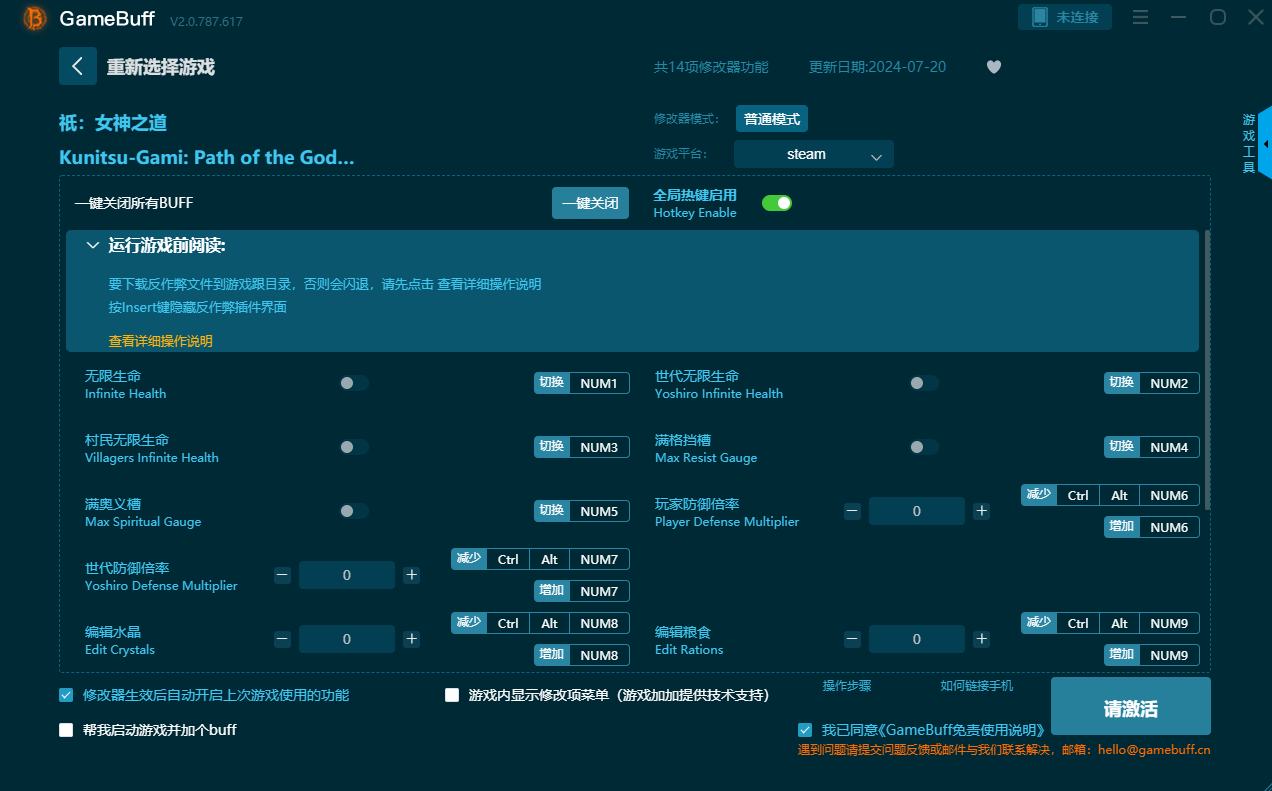Click minus for Yoshiro Defense Multiplier
Screen dimensions: 1272x791
coord(282,575)
